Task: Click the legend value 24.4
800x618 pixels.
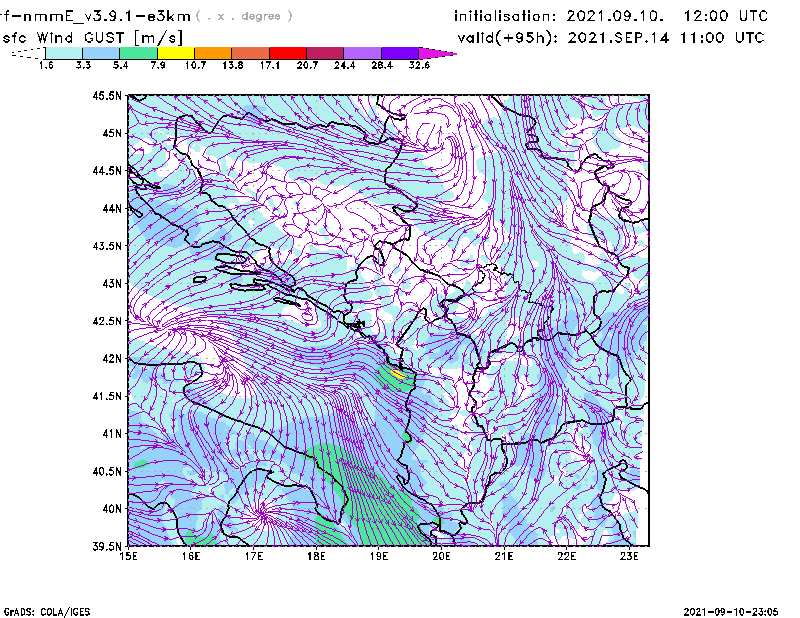Action: click(344, 65)
